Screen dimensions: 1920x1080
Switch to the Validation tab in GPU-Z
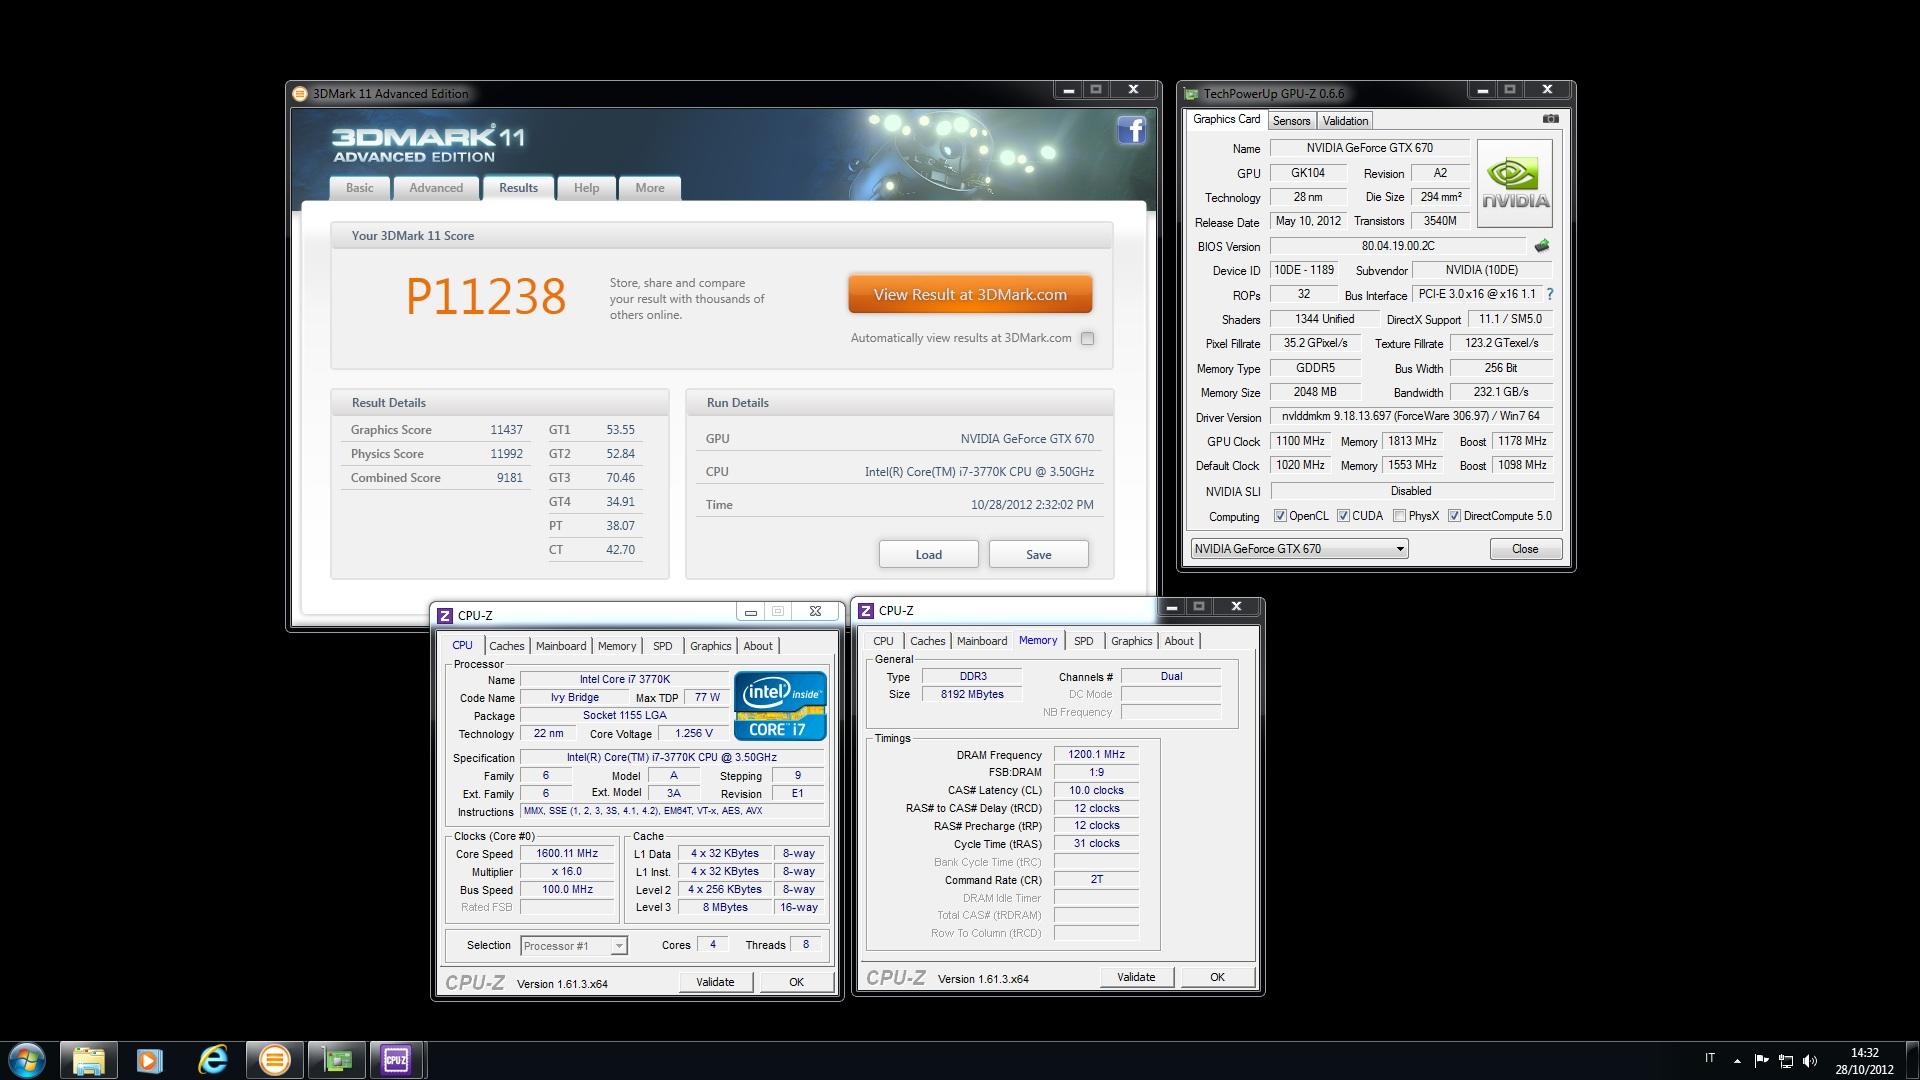point(1345,121)
